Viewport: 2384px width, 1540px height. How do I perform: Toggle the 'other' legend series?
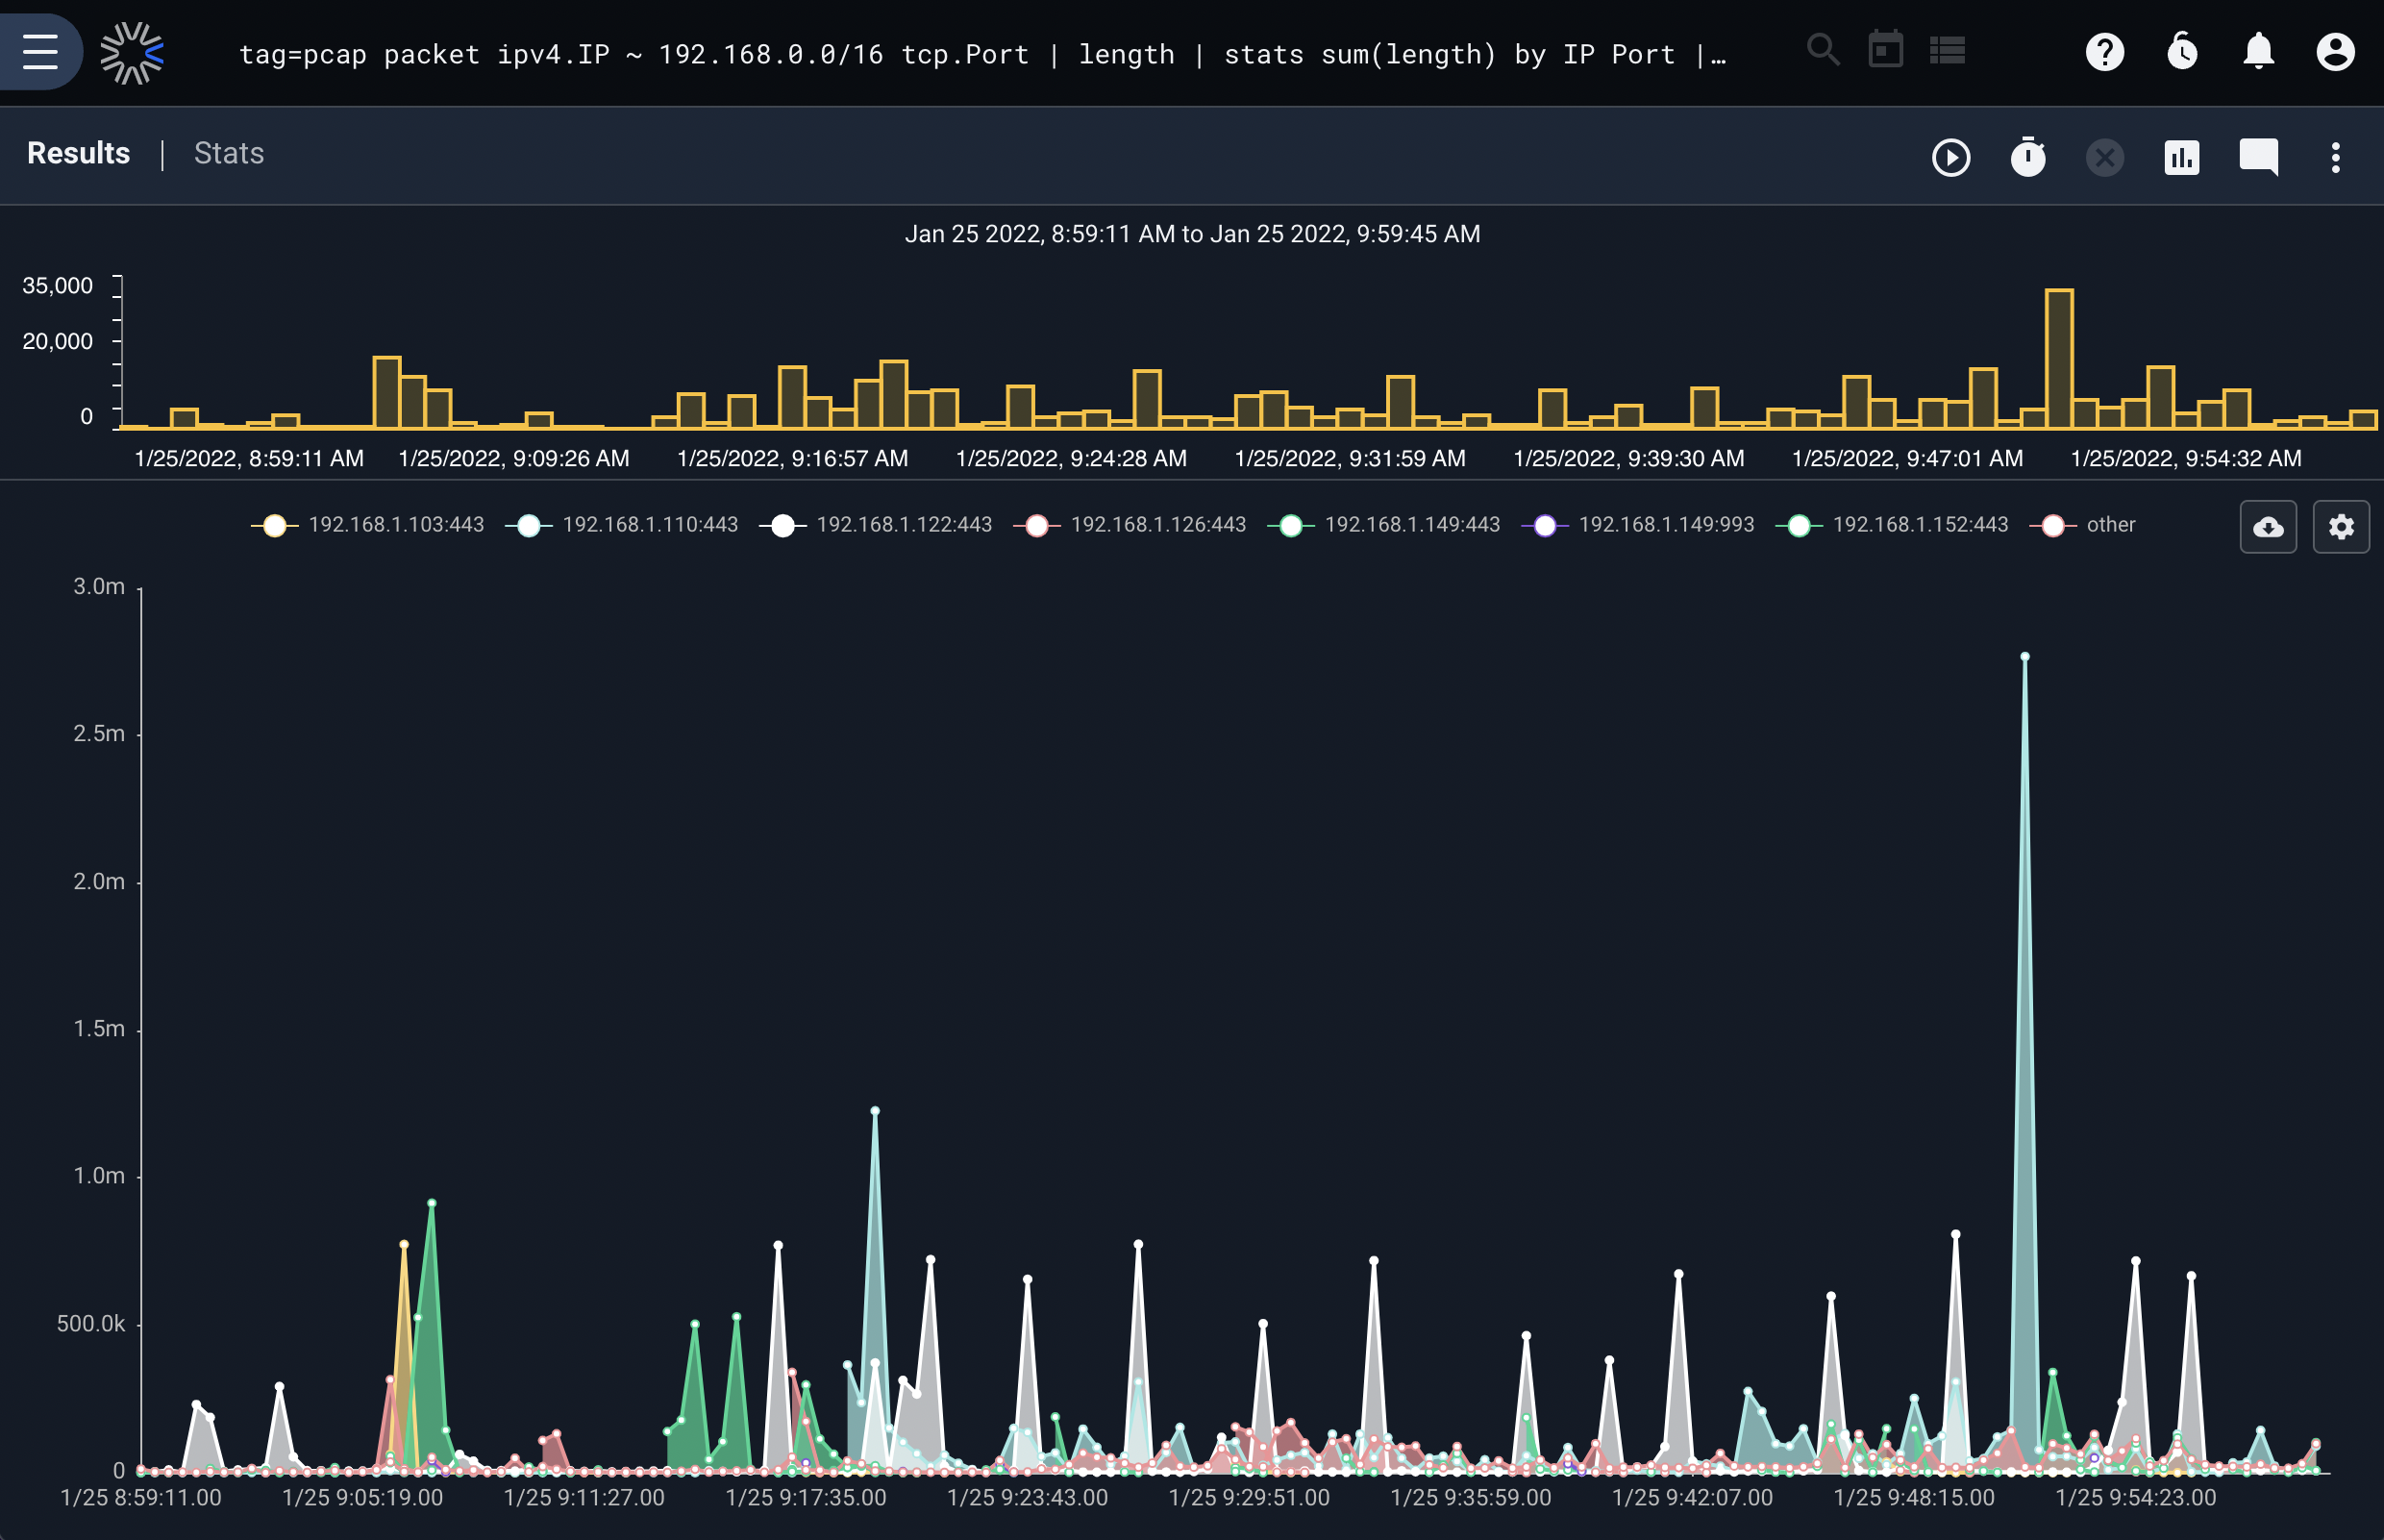tap(2082, 525)
